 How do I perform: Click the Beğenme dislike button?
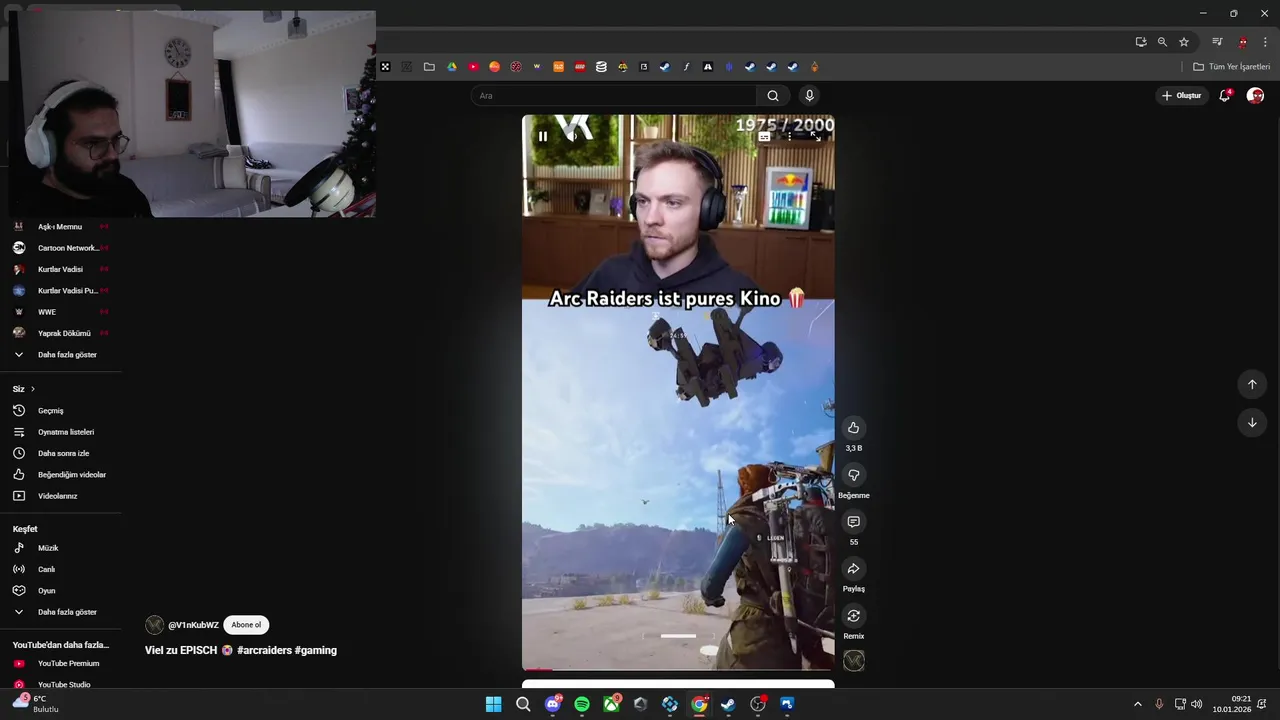(x=853, y=475)
